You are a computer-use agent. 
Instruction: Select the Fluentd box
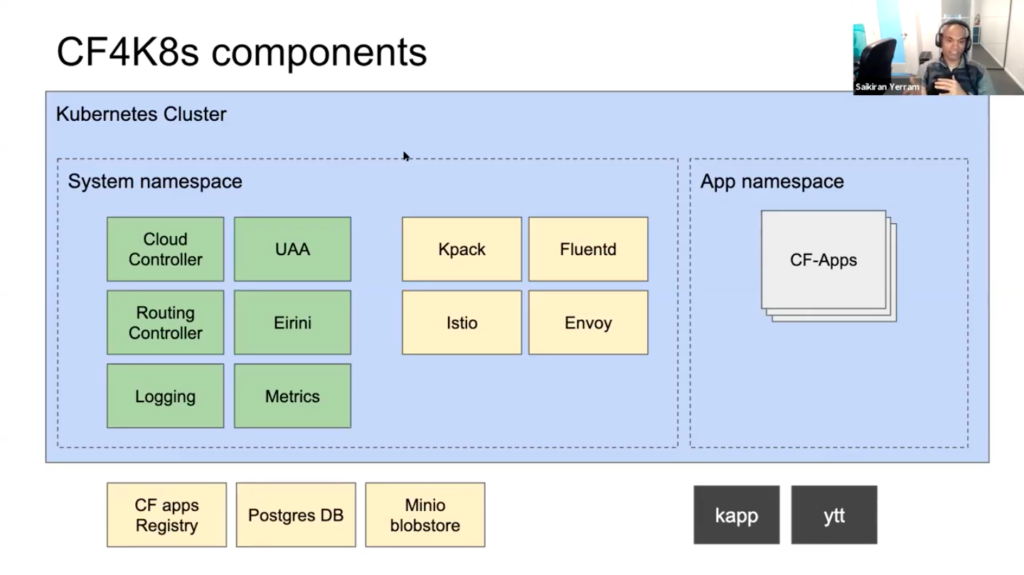click(588, 249)
